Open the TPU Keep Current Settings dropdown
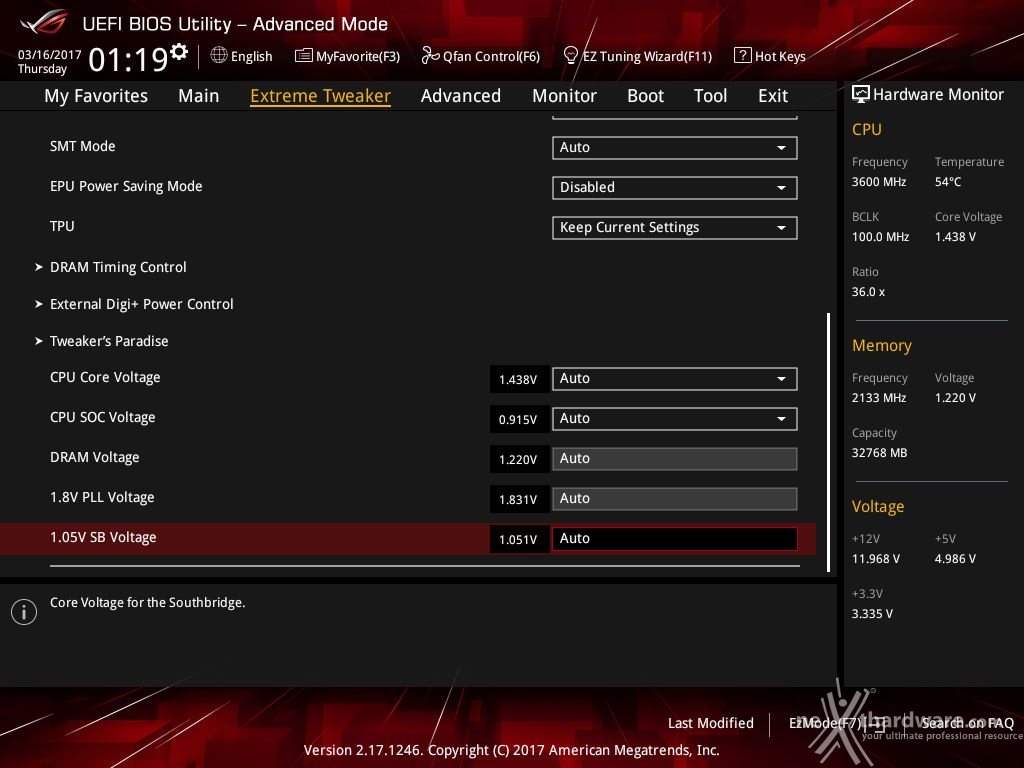 click(674, 227)
